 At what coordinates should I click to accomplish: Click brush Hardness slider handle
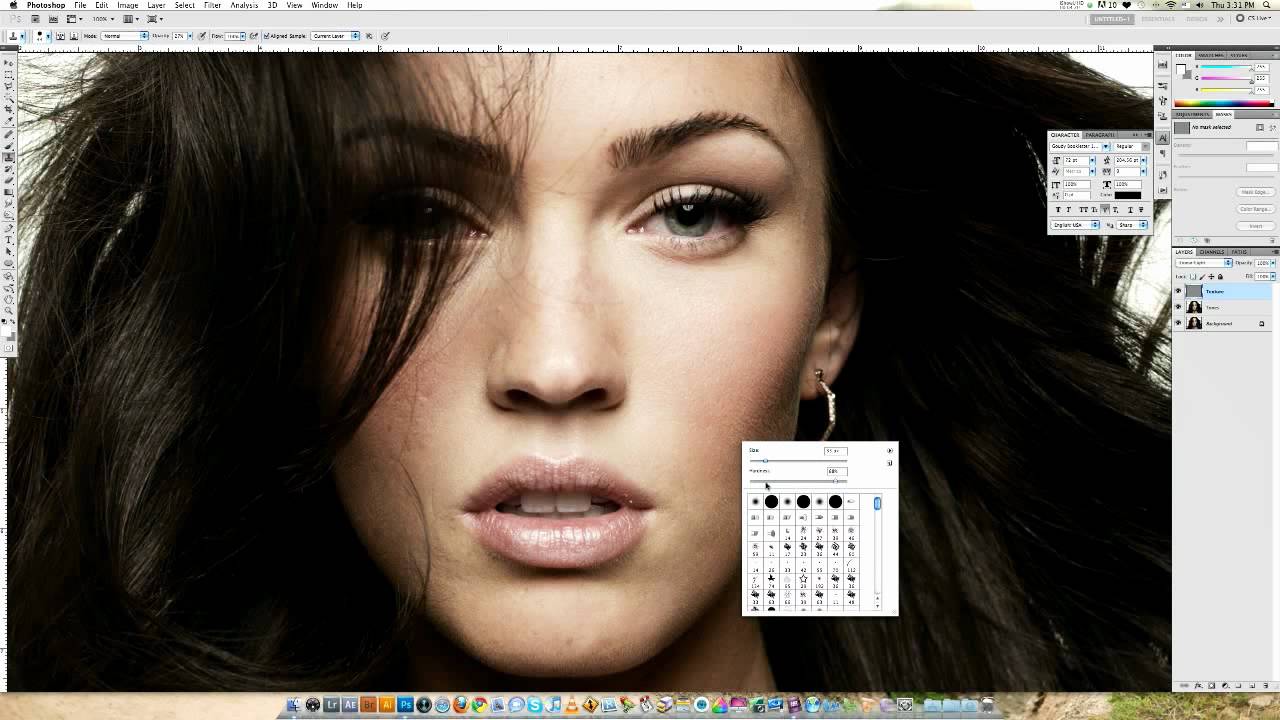click(835, 481)
